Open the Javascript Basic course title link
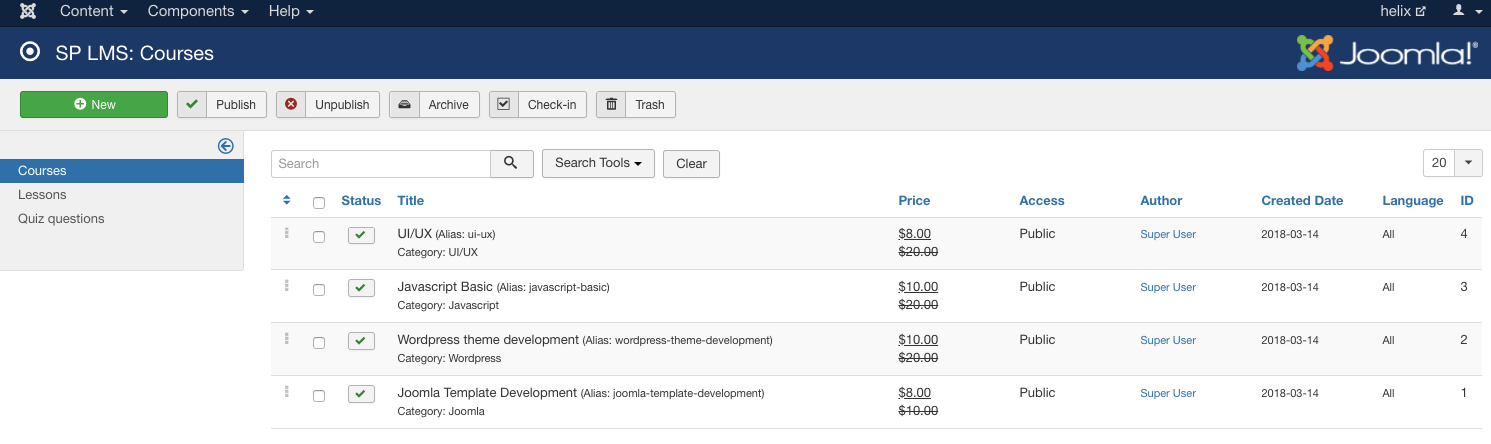The width and height of the screenshot is (1491, 444). (x=444, y=287)
